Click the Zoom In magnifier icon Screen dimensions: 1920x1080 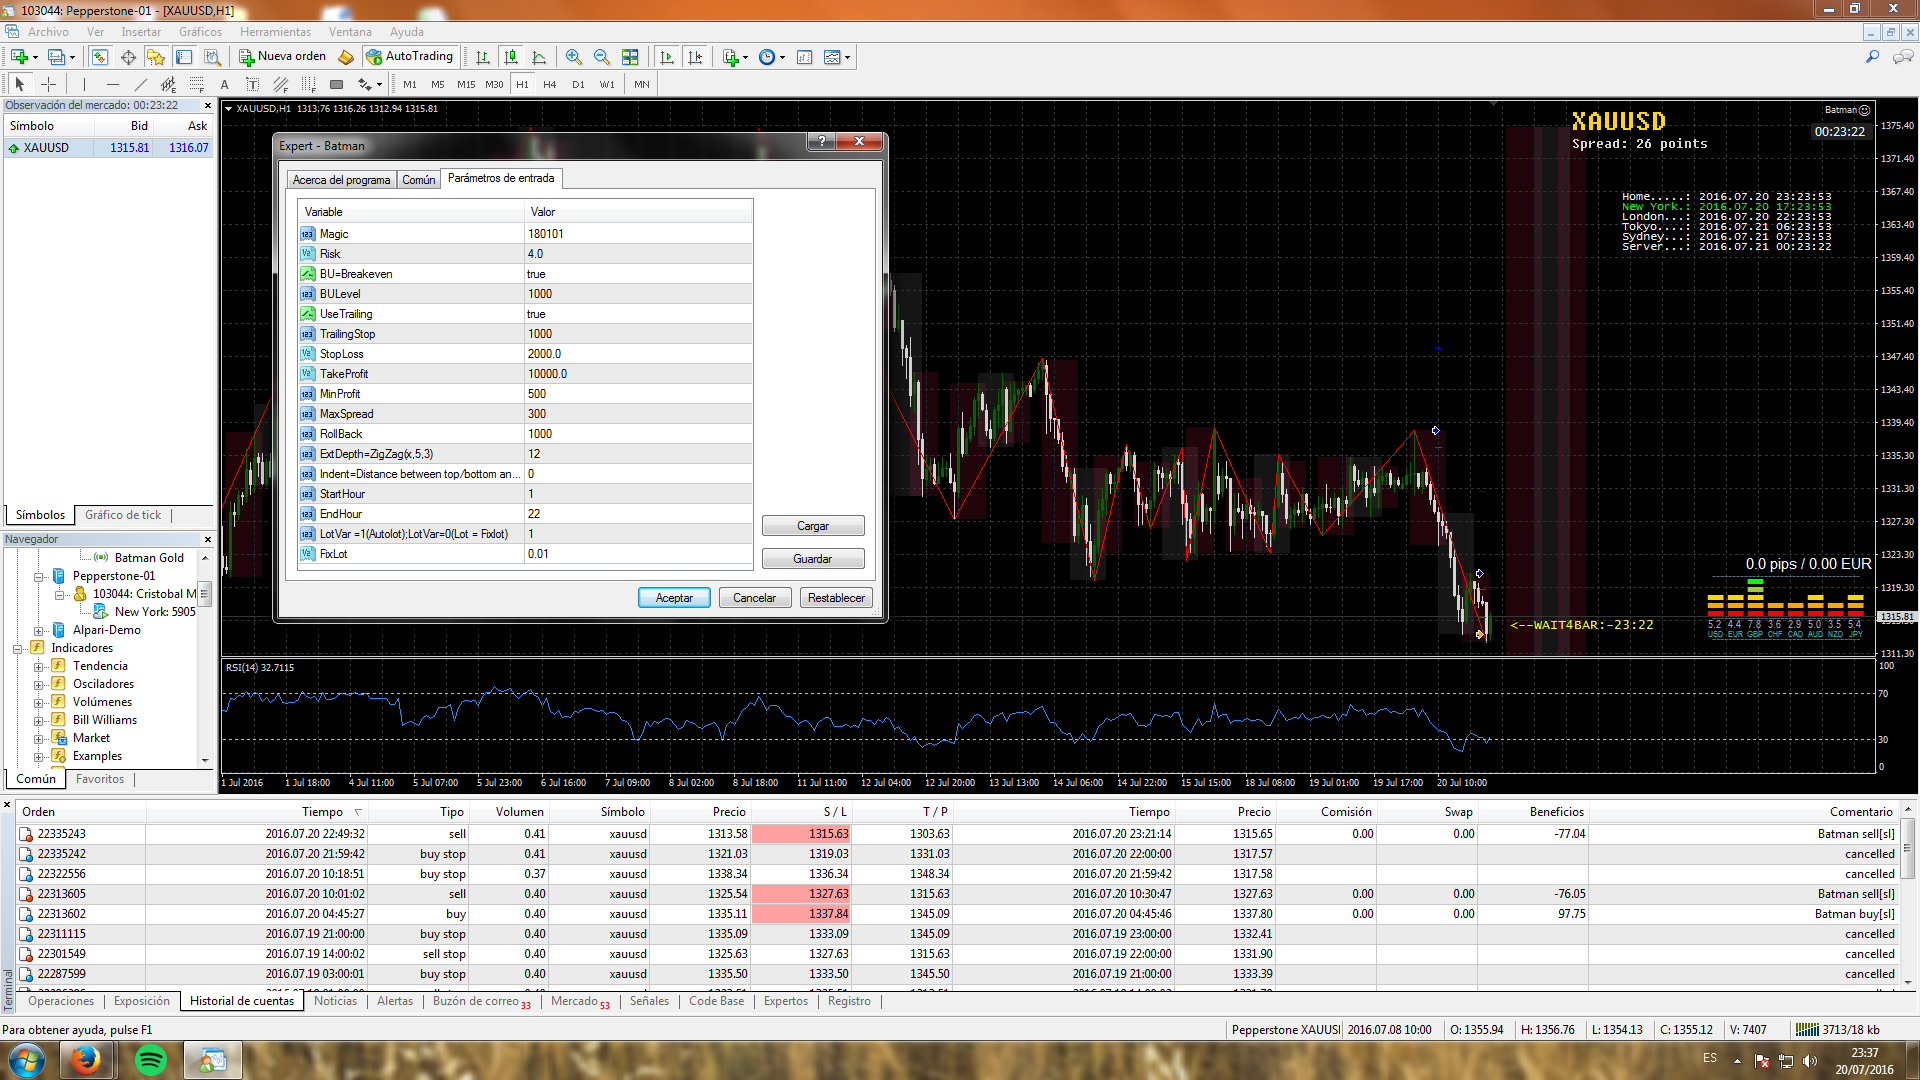coord(573,57)
